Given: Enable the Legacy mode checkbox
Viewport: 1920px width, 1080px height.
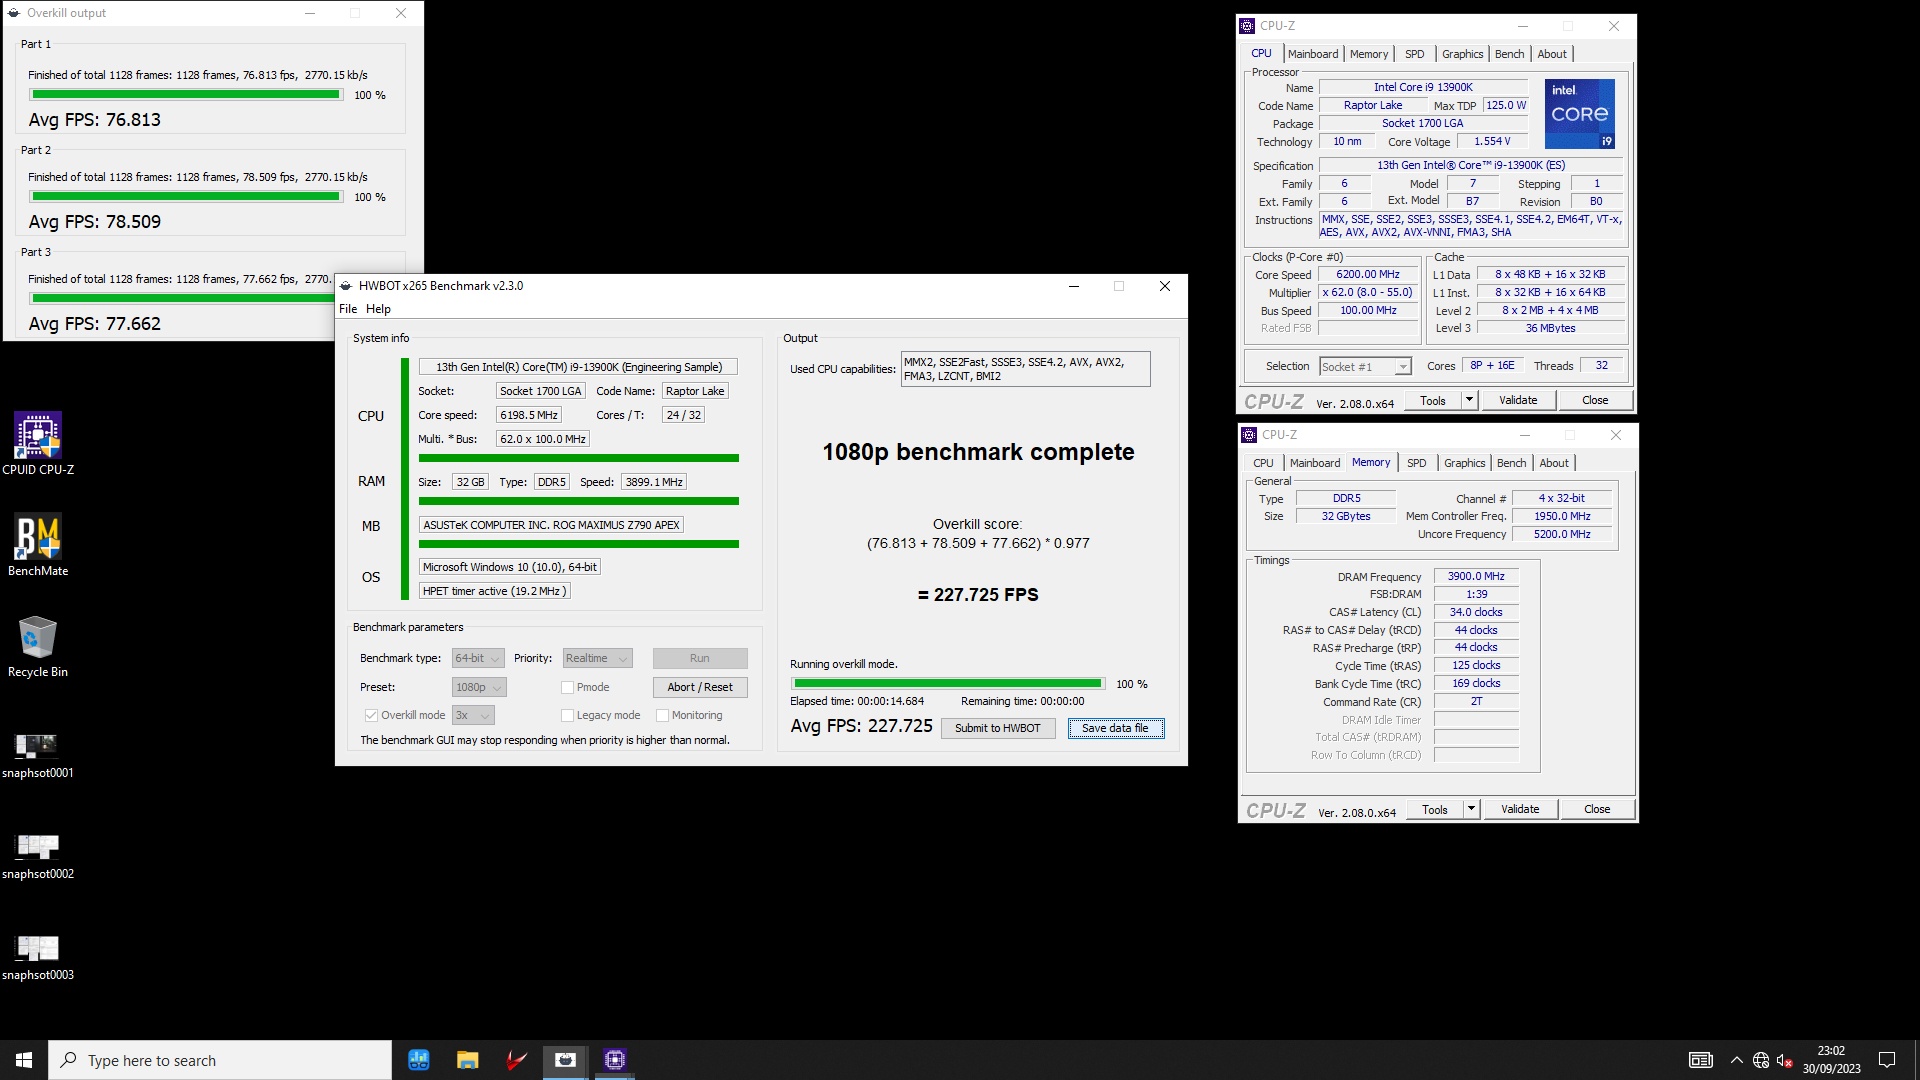Looking at the screenshot, I should coord(567,715).
